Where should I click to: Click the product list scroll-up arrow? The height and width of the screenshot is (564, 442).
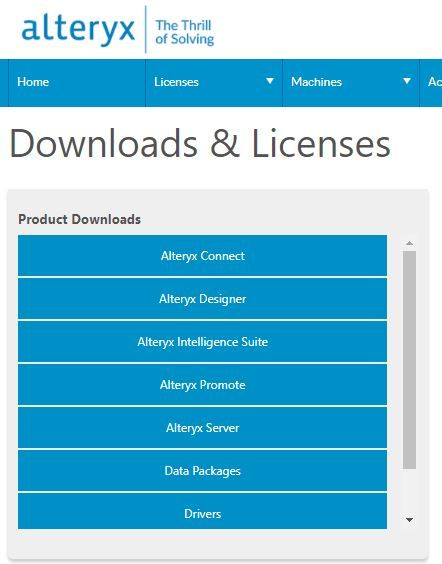click(409, 244)
